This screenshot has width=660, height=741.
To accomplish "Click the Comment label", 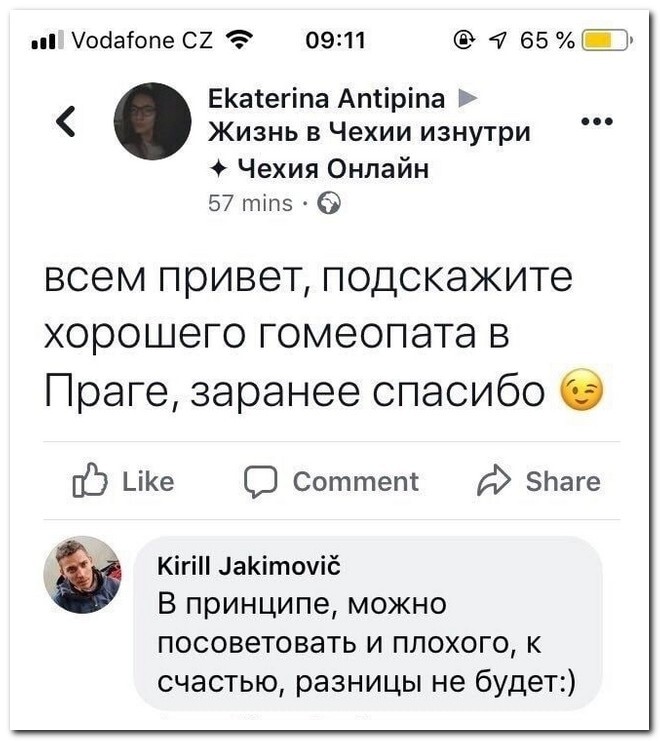I will pyautogui.click(x=355, y=482).
